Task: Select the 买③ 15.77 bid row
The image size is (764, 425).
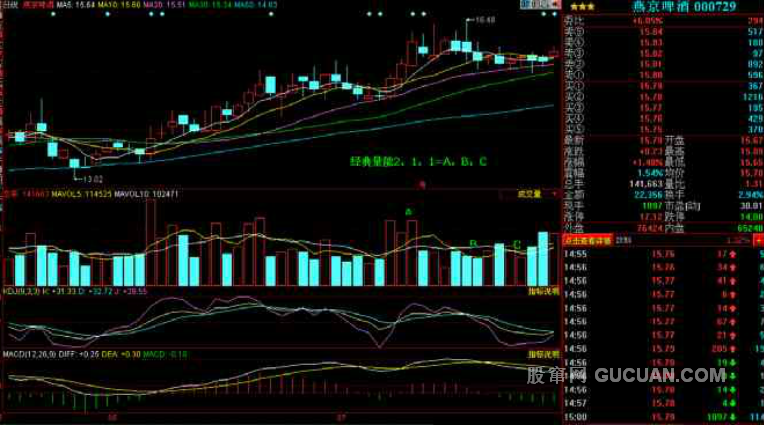Action: coord(663,108)
